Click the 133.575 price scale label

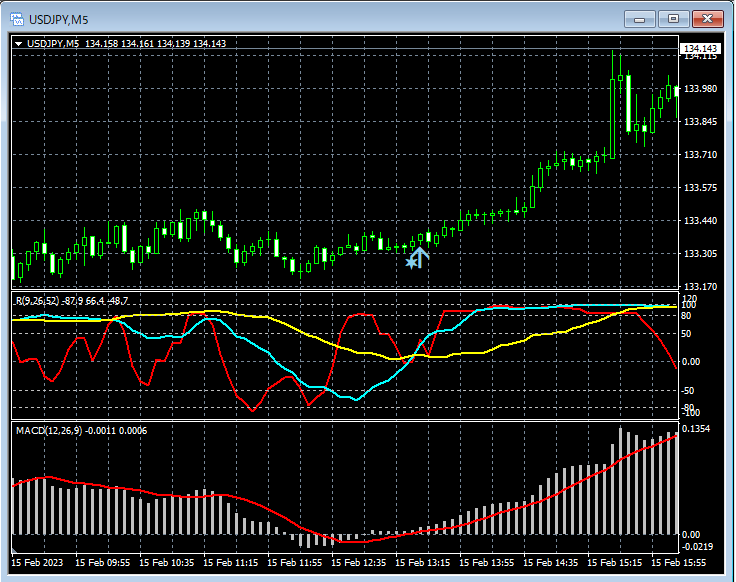(x=700, y=188)
